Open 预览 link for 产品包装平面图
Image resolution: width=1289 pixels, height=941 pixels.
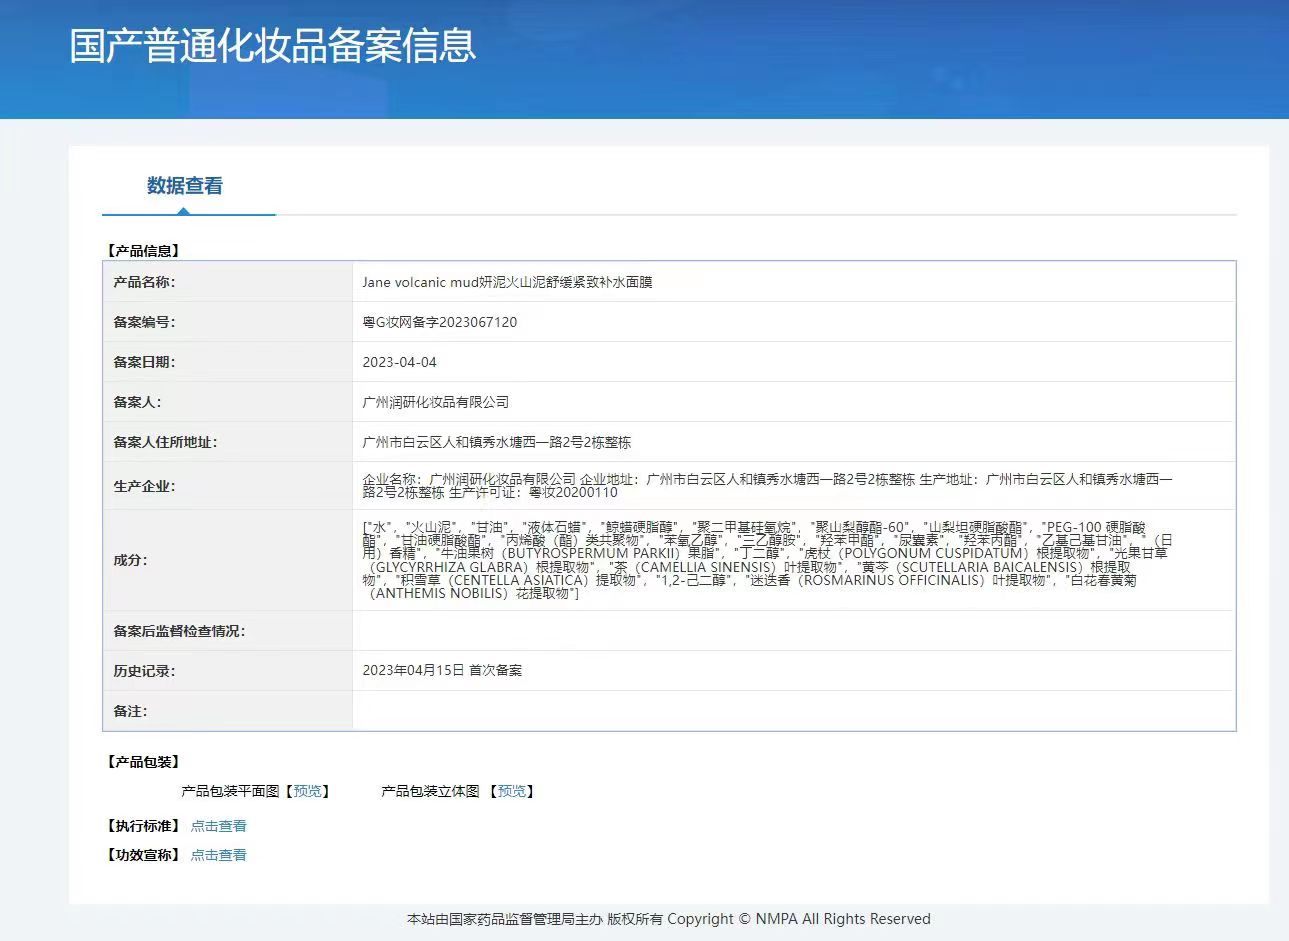coord(308,791)
